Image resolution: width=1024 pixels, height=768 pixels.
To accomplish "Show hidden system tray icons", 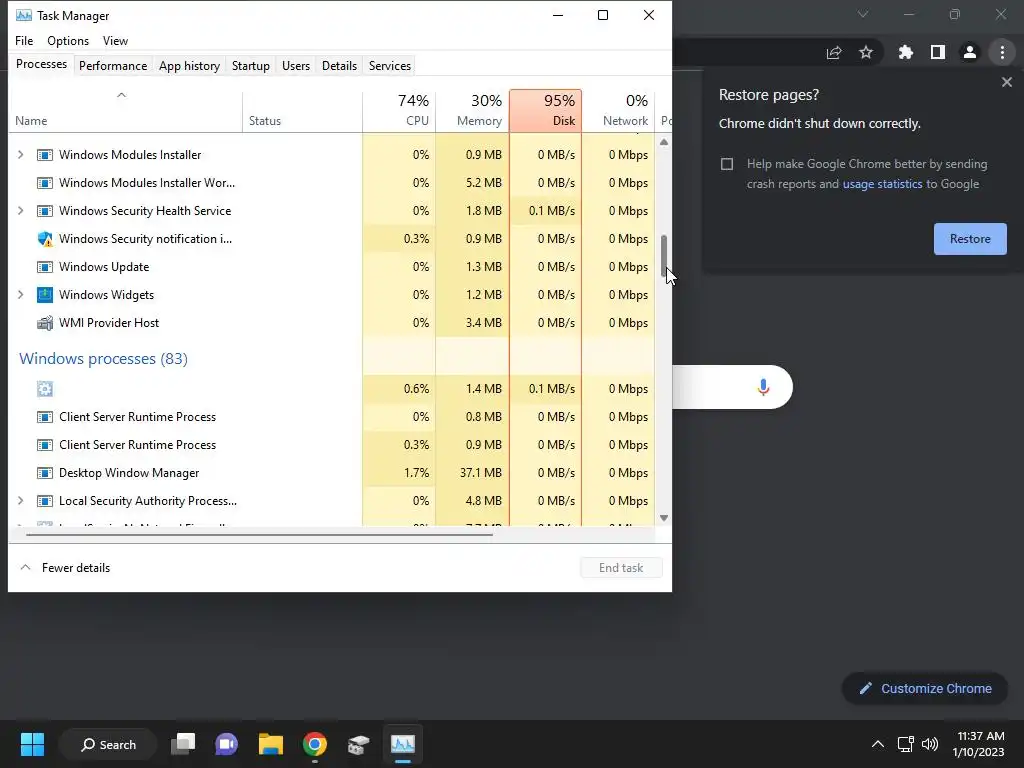I will [878, 744].
